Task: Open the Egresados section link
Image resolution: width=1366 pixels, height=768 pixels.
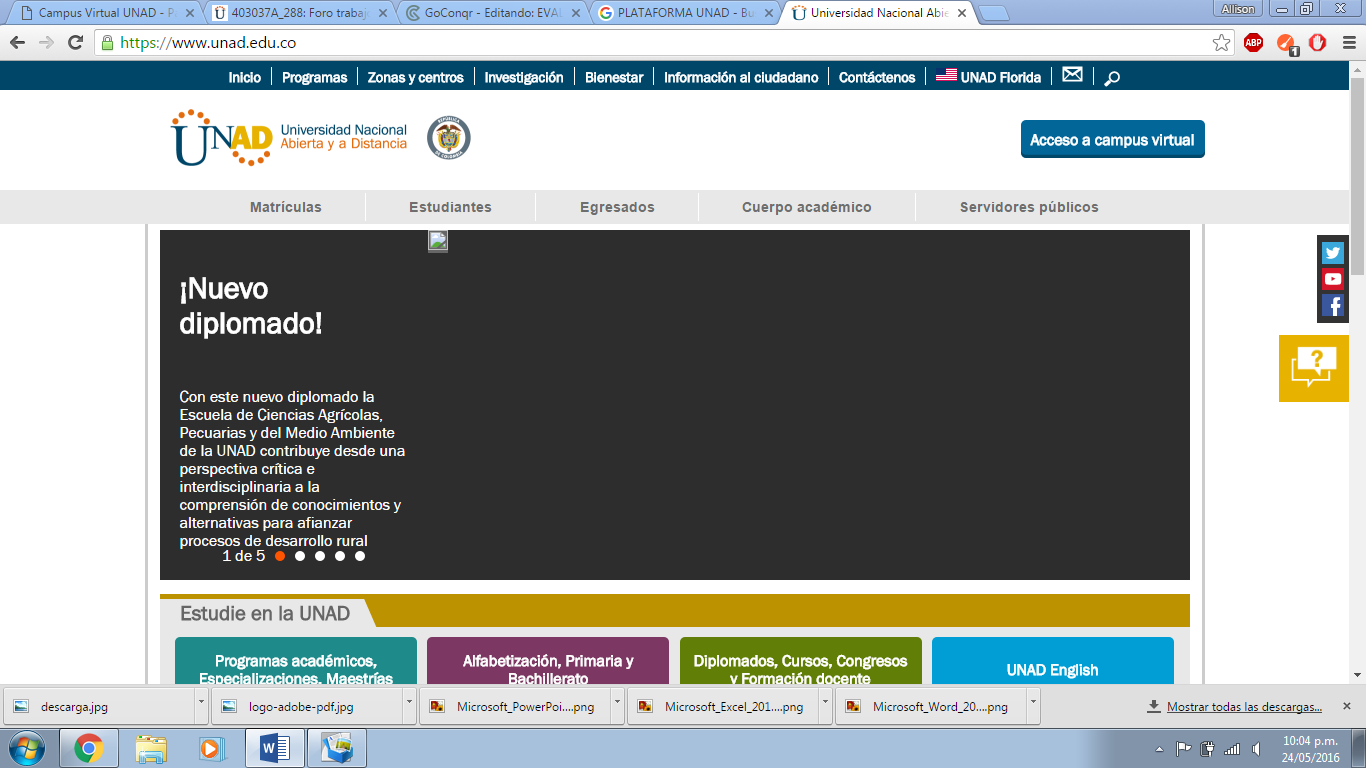Action: pyautogui.click(x=617, y=207)
